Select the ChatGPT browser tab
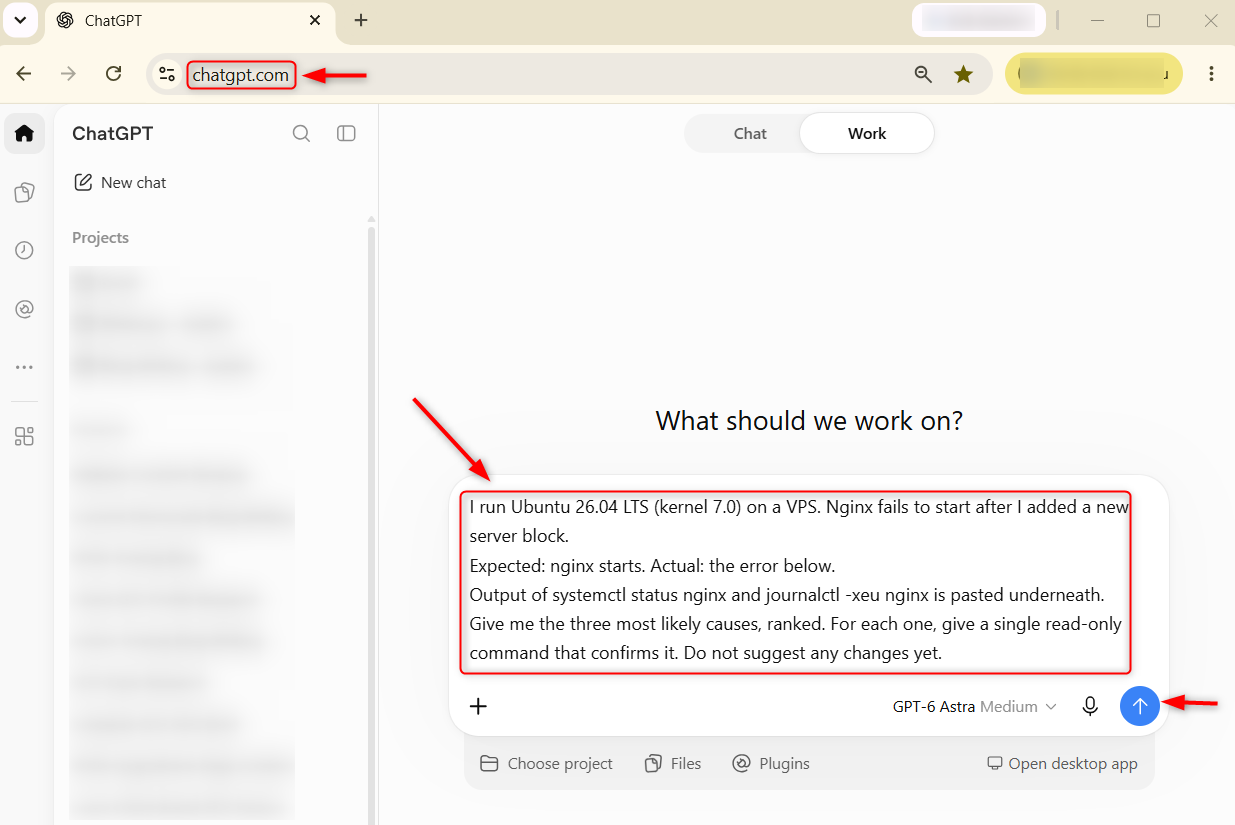Image resolution: width=1235 pixels, height=825 pixels. [x=190, y=20]
